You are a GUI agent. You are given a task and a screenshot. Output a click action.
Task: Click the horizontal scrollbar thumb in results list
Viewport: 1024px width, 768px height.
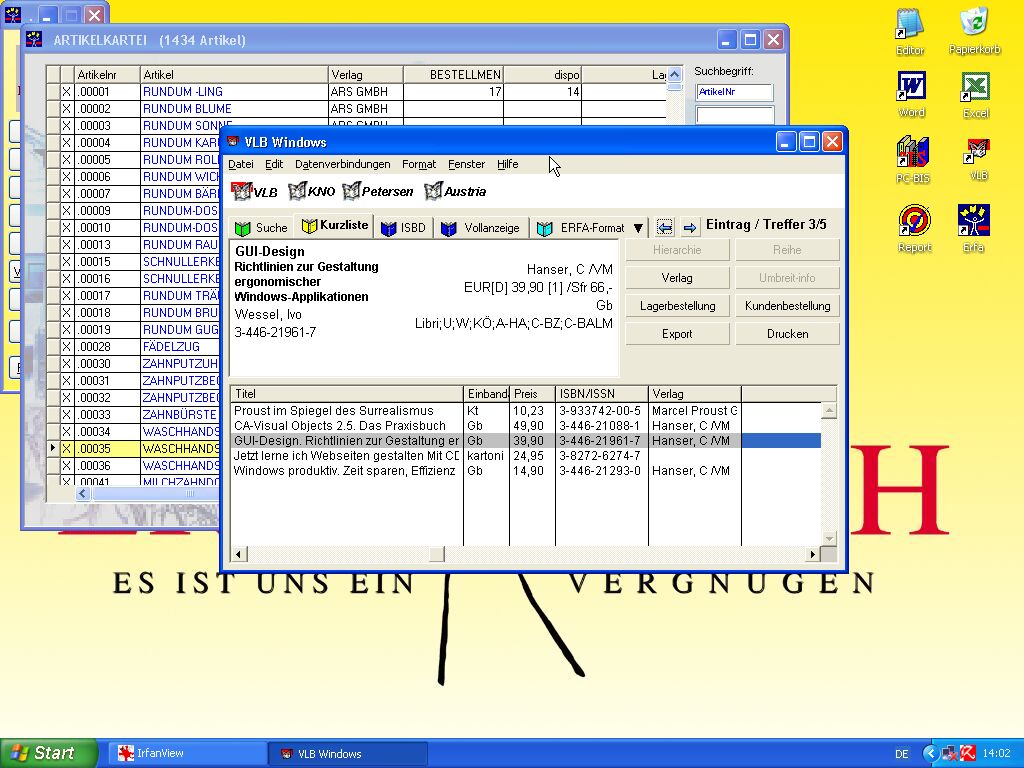pos(437,554)
